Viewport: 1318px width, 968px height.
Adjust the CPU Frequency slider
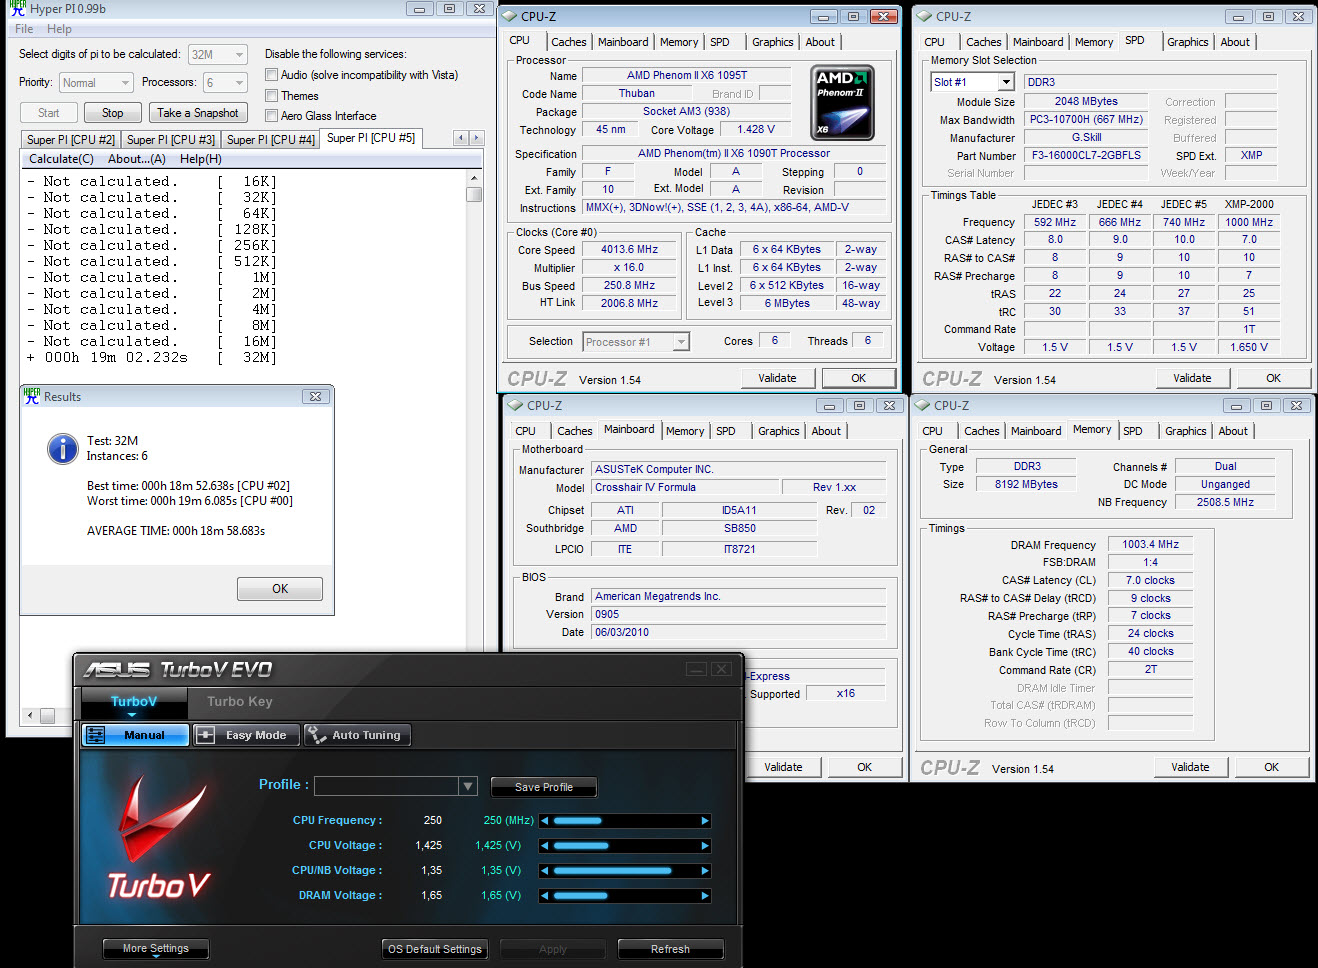point(625,821)
